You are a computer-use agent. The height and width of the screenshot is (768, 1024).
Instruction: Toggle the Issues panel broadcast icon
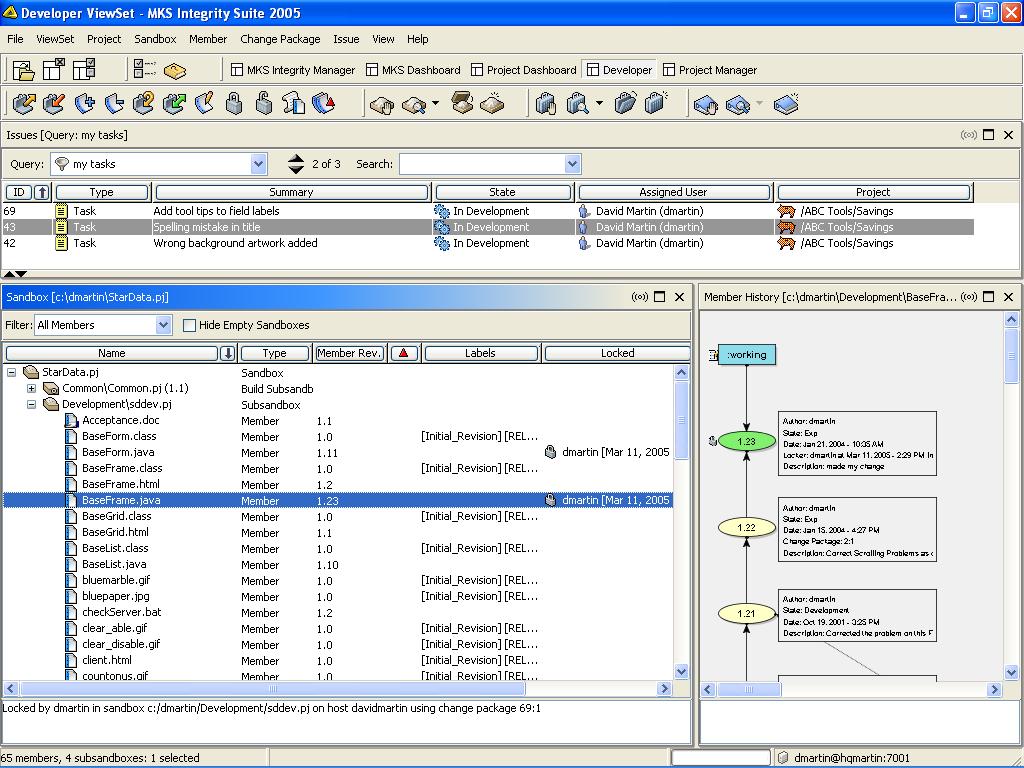(x=969, y=135)
